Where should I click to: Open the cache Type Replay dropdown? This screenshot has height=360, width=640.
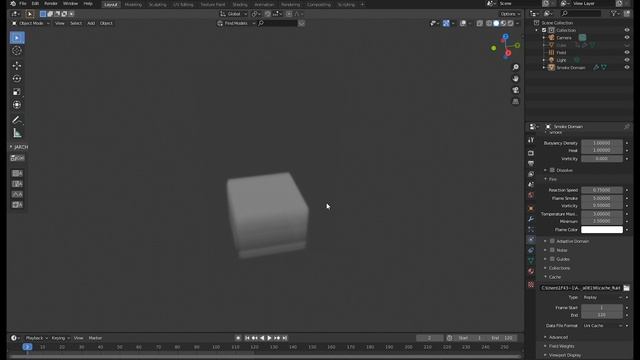[602, 298]
